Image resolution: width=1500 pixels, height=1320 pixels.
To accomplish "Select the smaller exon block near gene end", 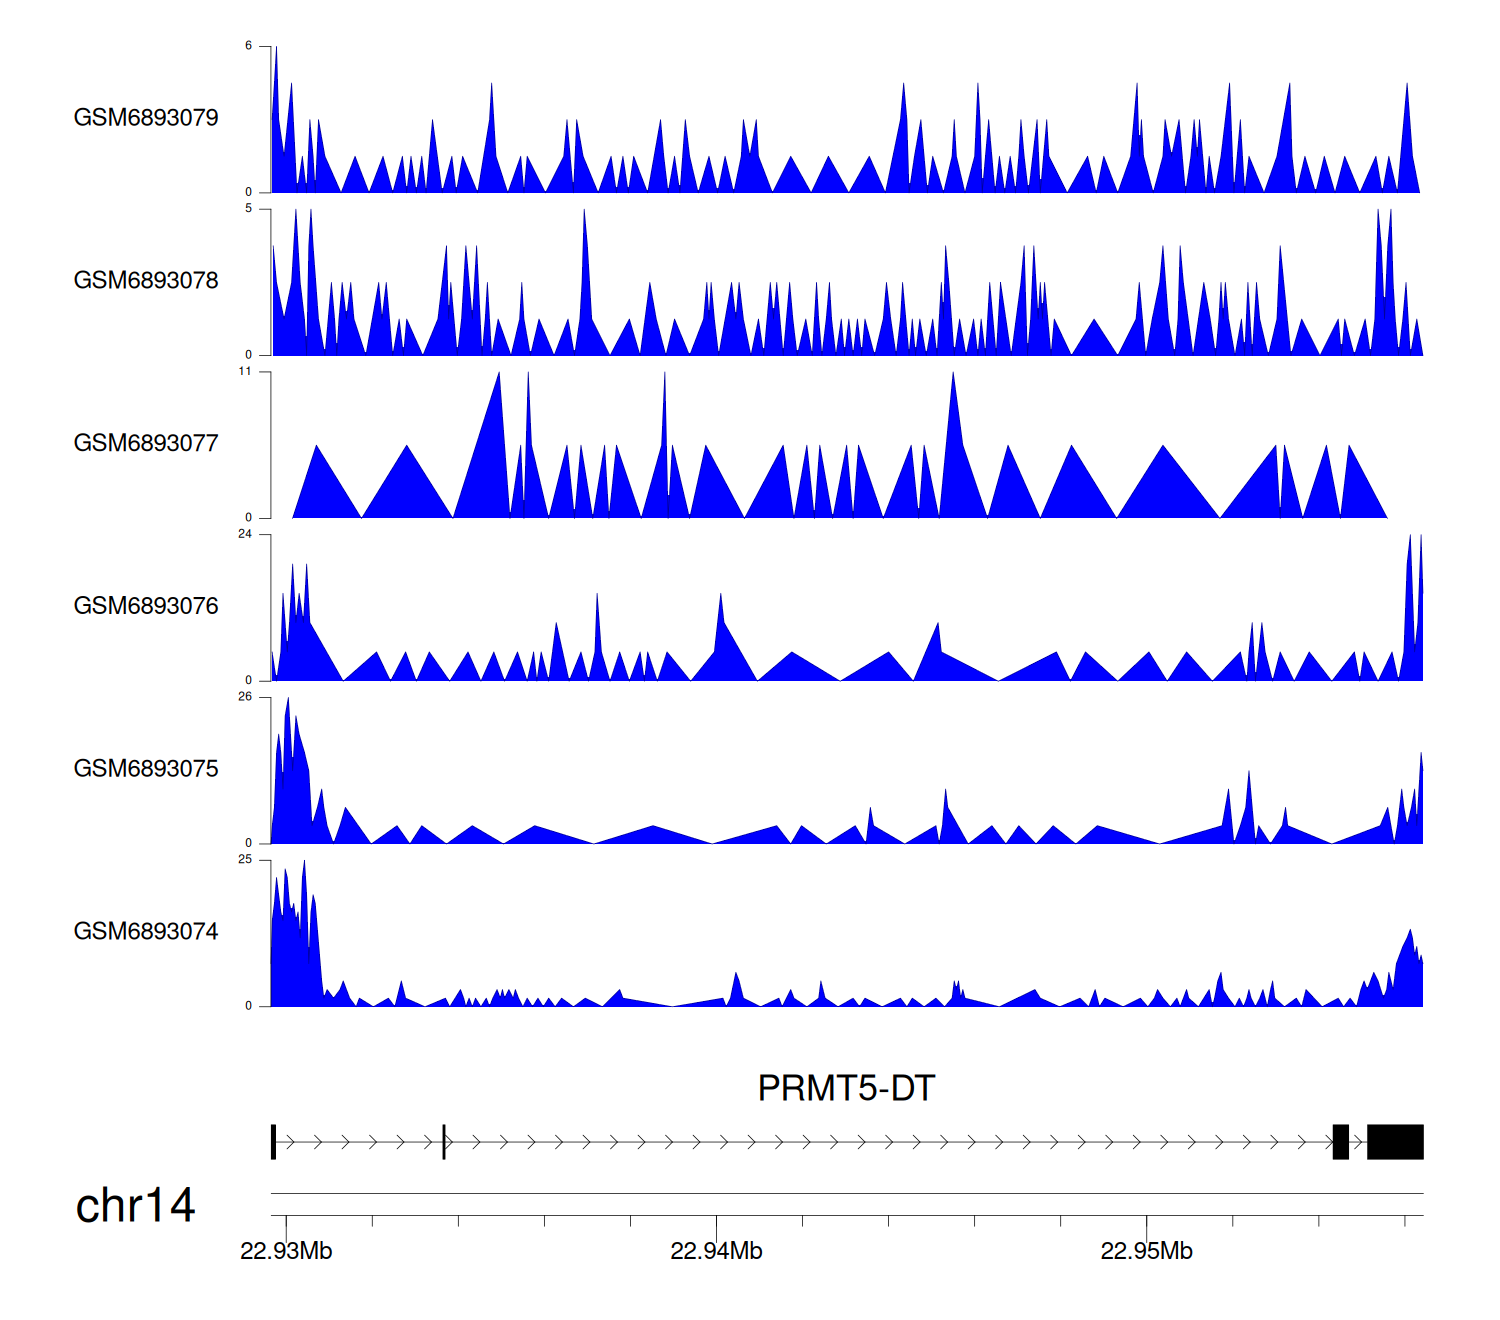I will tap(1341, 1142).
